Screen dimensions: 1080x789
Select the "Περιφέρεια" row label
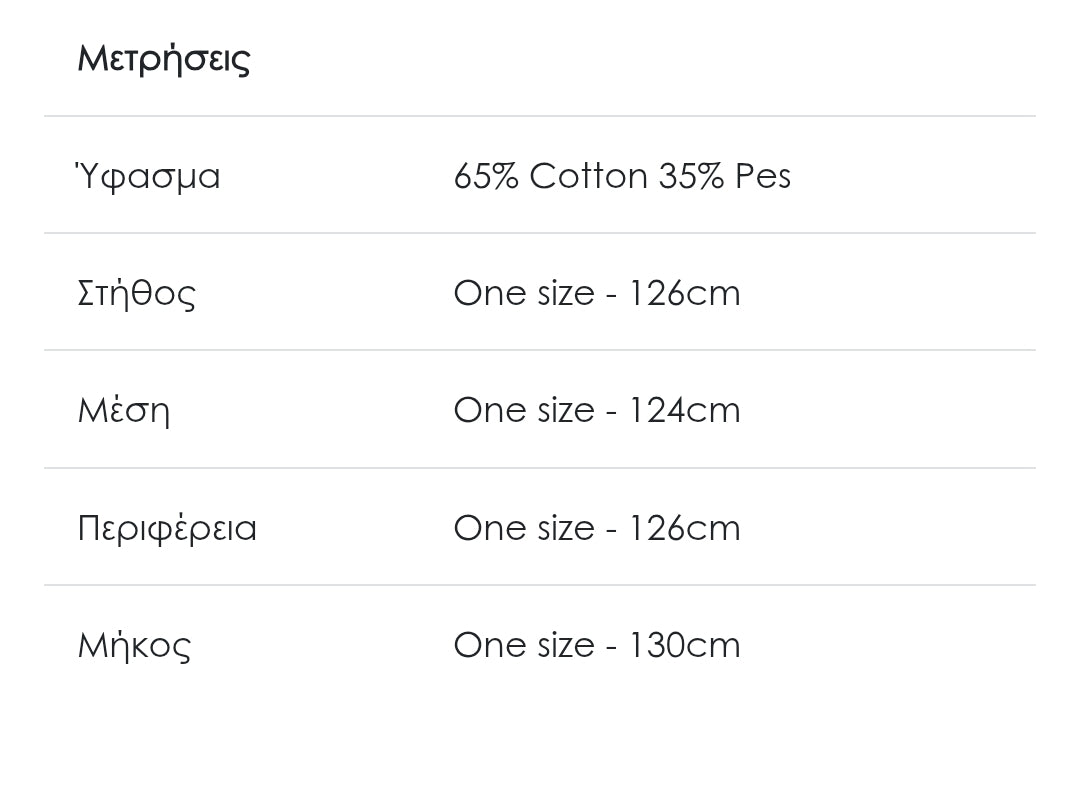coord(167,528)
